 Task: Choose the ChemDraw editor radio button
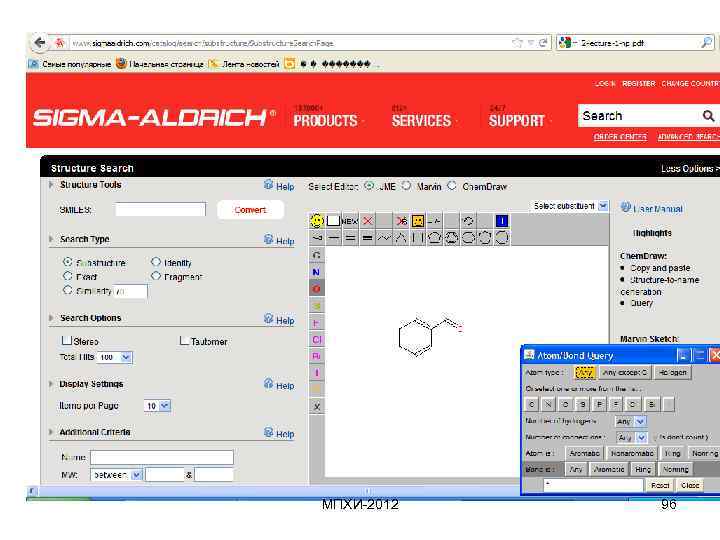452,186
